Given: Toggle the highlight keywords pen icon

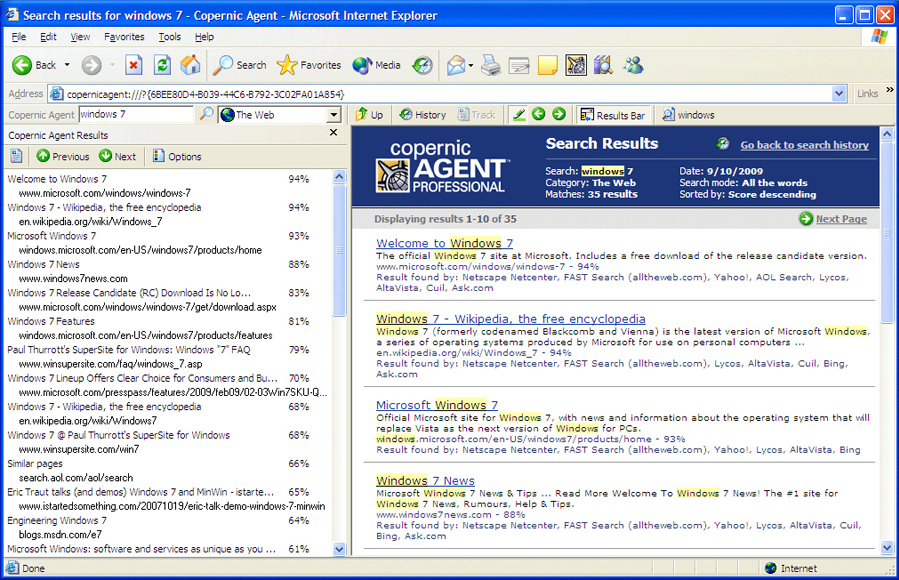Looking at the screenshot, I should [x=518, y=115].
